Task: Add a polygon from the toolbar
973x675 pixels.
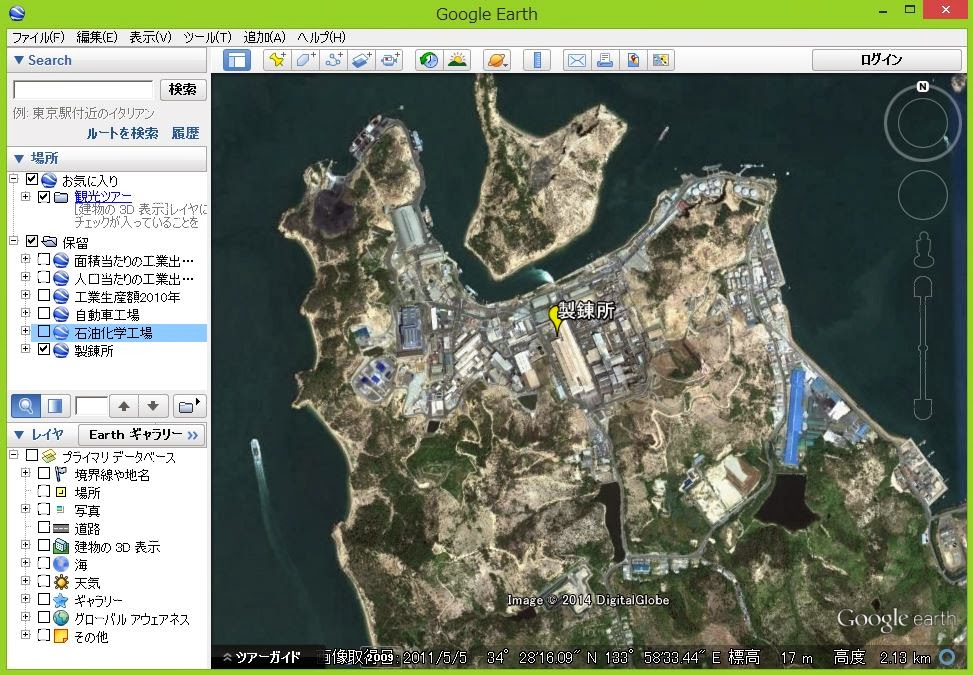Action: pos(305,60)
